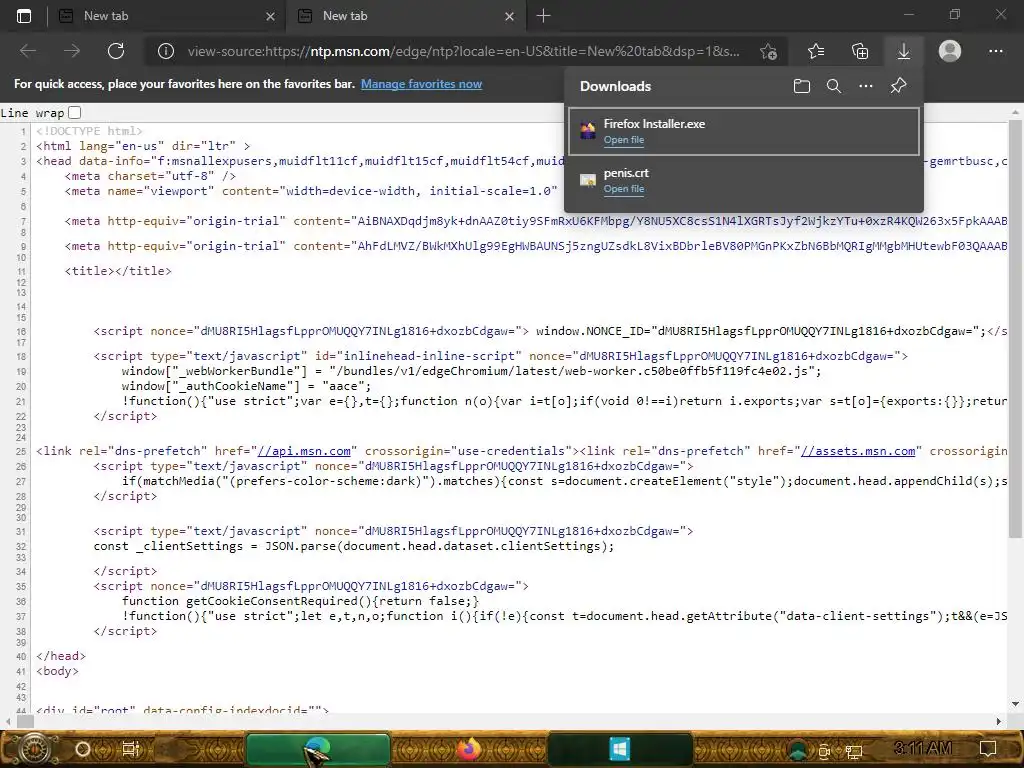Switch to Edge on the taskbar

pos(318,749)
